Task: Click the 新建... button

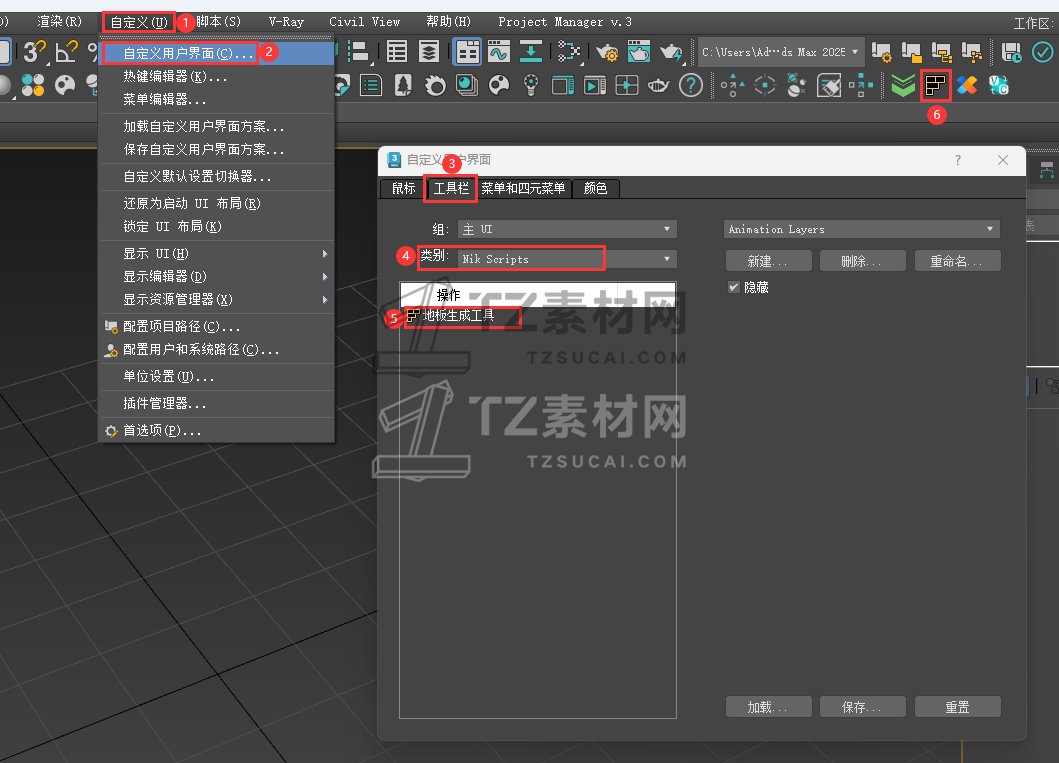Action: click(x=769, y=261)
